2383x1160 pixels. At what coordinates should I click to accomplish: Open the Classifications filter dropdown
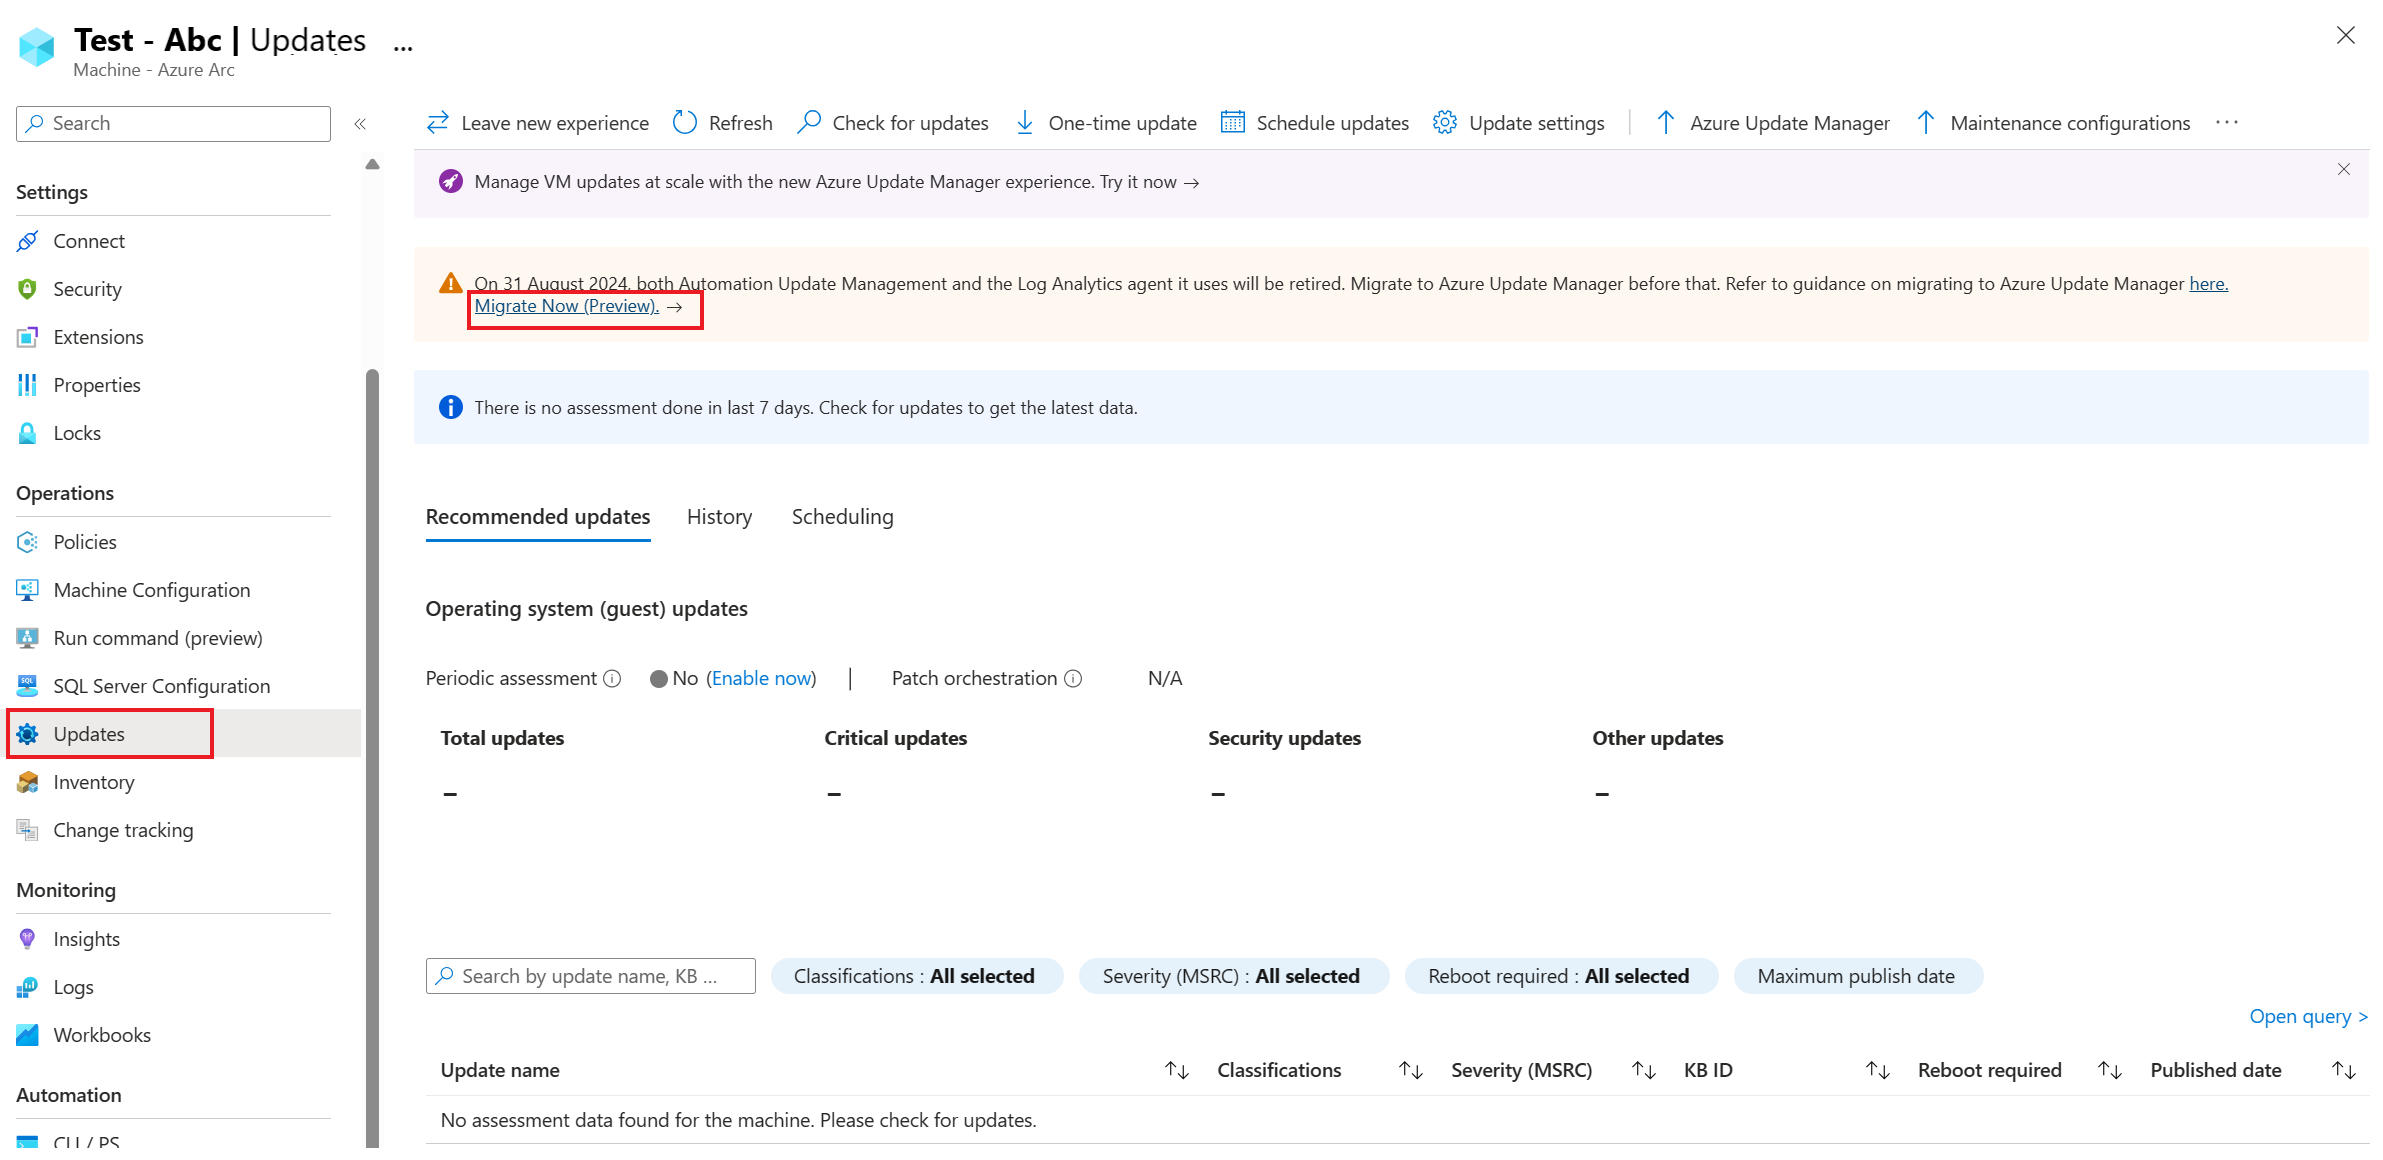tap(914, 976)
